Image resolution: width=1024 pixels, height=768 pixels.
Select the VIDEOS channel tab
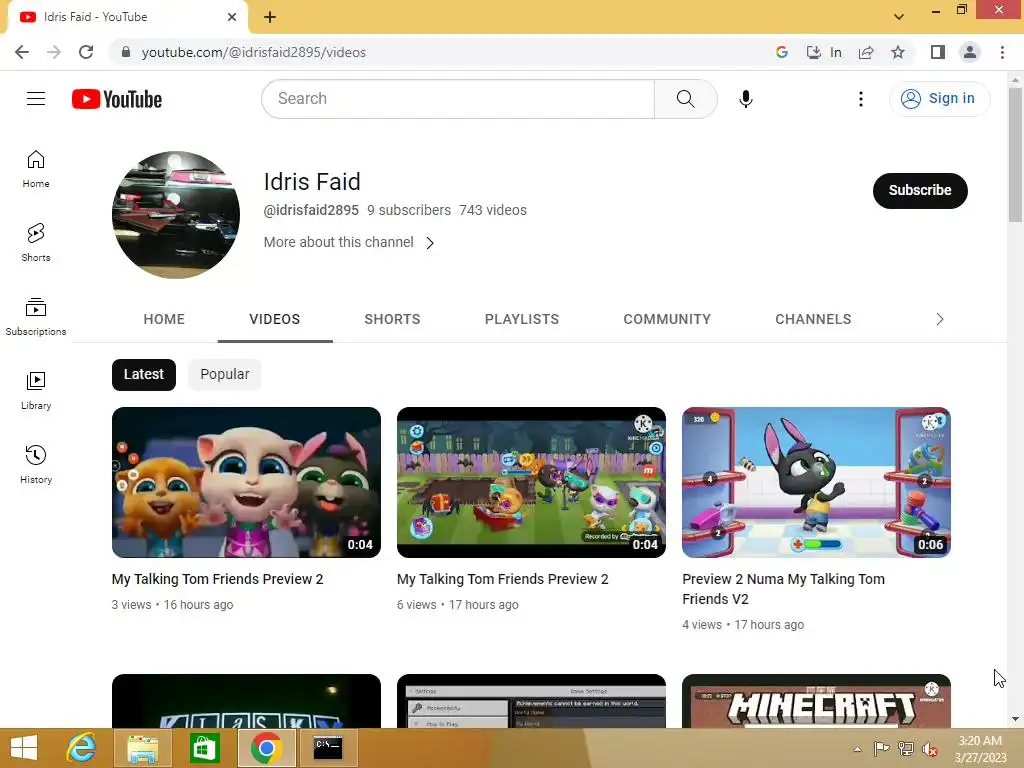pyautogui.click(x=275, y=319)
